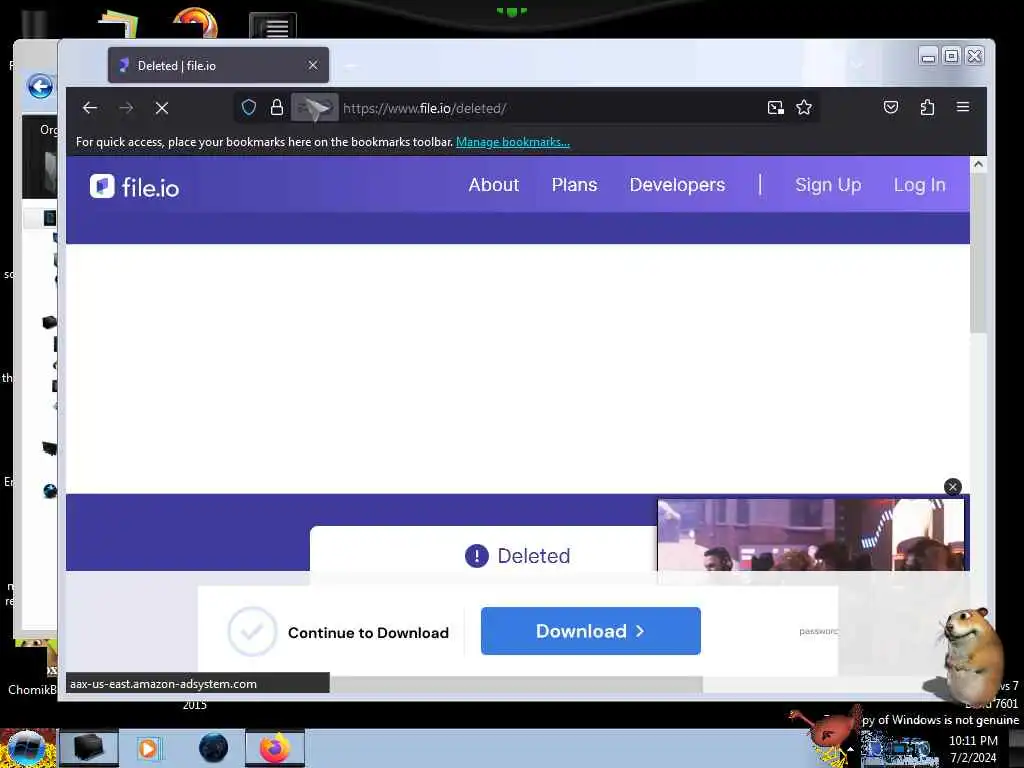Open the About page
This screenshot has height=768, width=1024.
coord(494,185)
